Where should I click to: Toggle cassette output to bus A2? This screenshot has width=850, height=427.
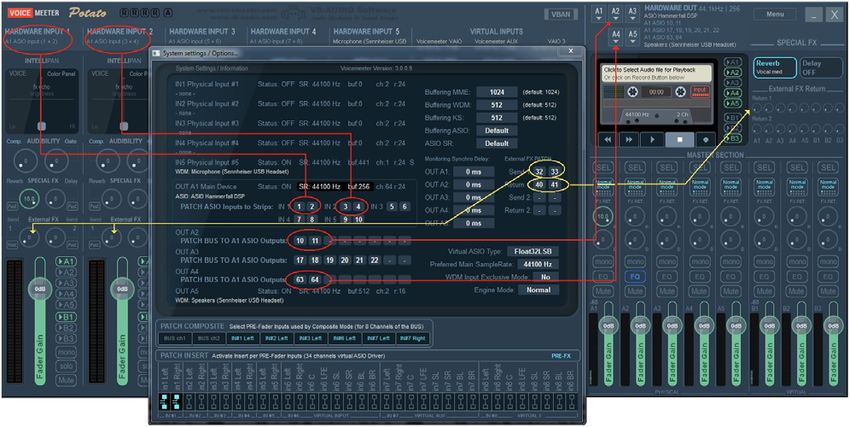(732, 72)
